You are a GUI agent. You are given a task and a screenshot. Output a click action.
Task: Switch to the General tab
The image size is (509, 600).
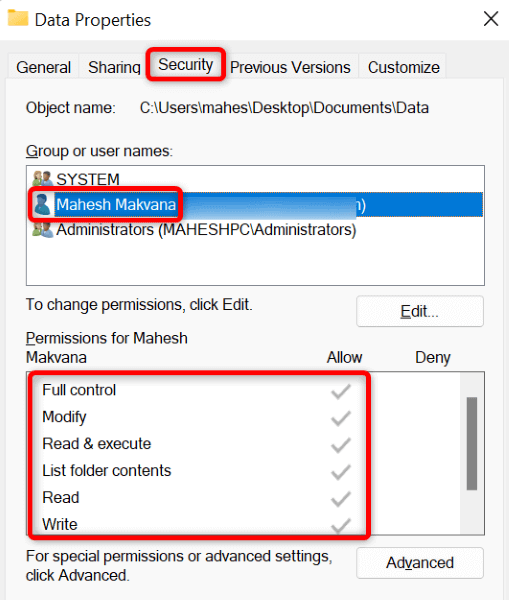pyautogui.click(x=43, y=67)
